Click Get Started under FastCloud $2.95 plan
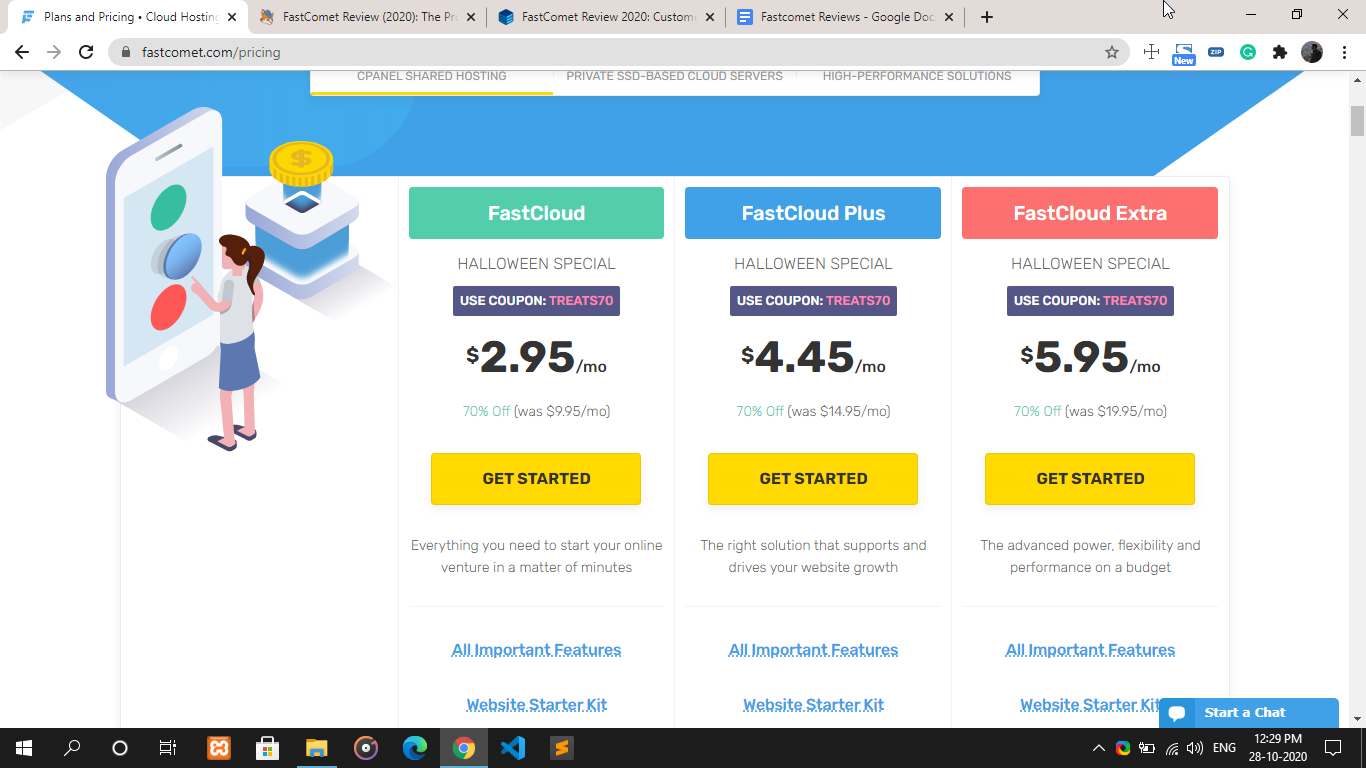 (x=536, y=479)
